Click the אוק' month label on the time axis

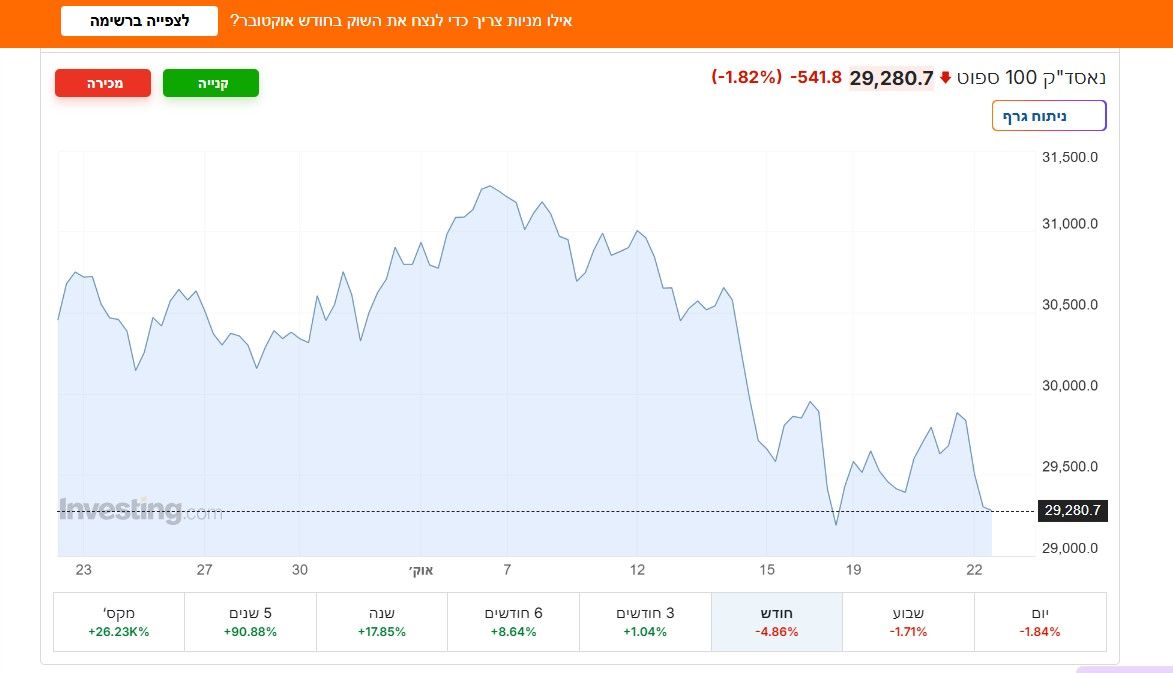[421, 571]
